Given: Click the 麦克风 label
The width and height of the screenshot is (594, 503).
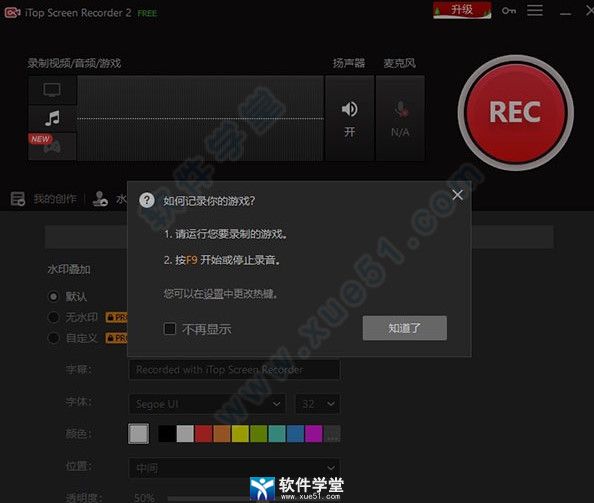Looking at the screenshot, I should (x=400, y=63).
